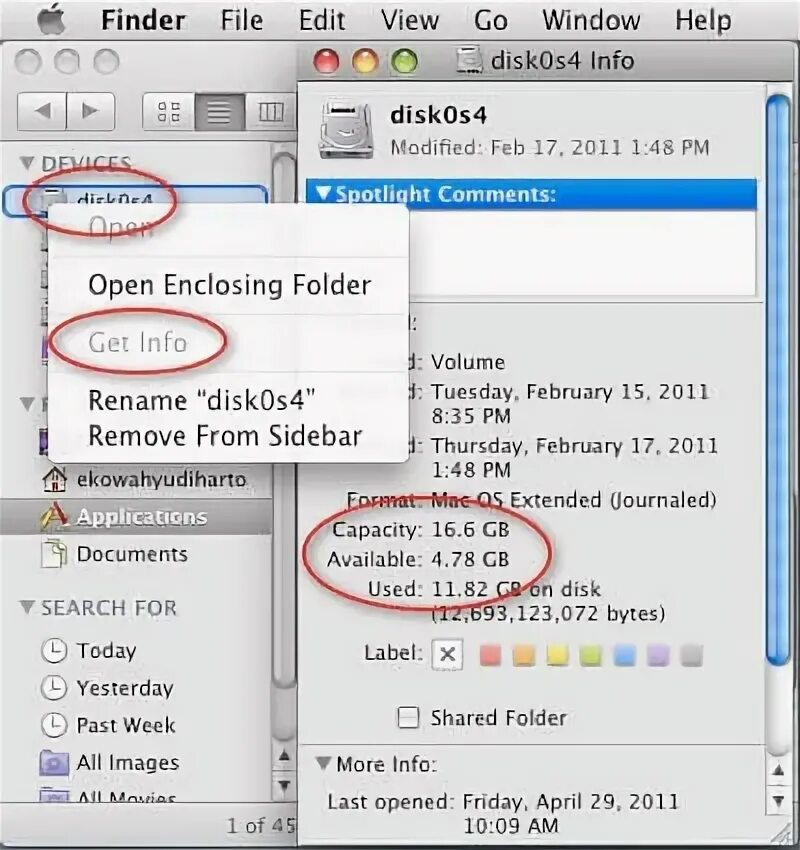Go forward in Finder window
Screen dimensions: 800x850
(91, 111)
